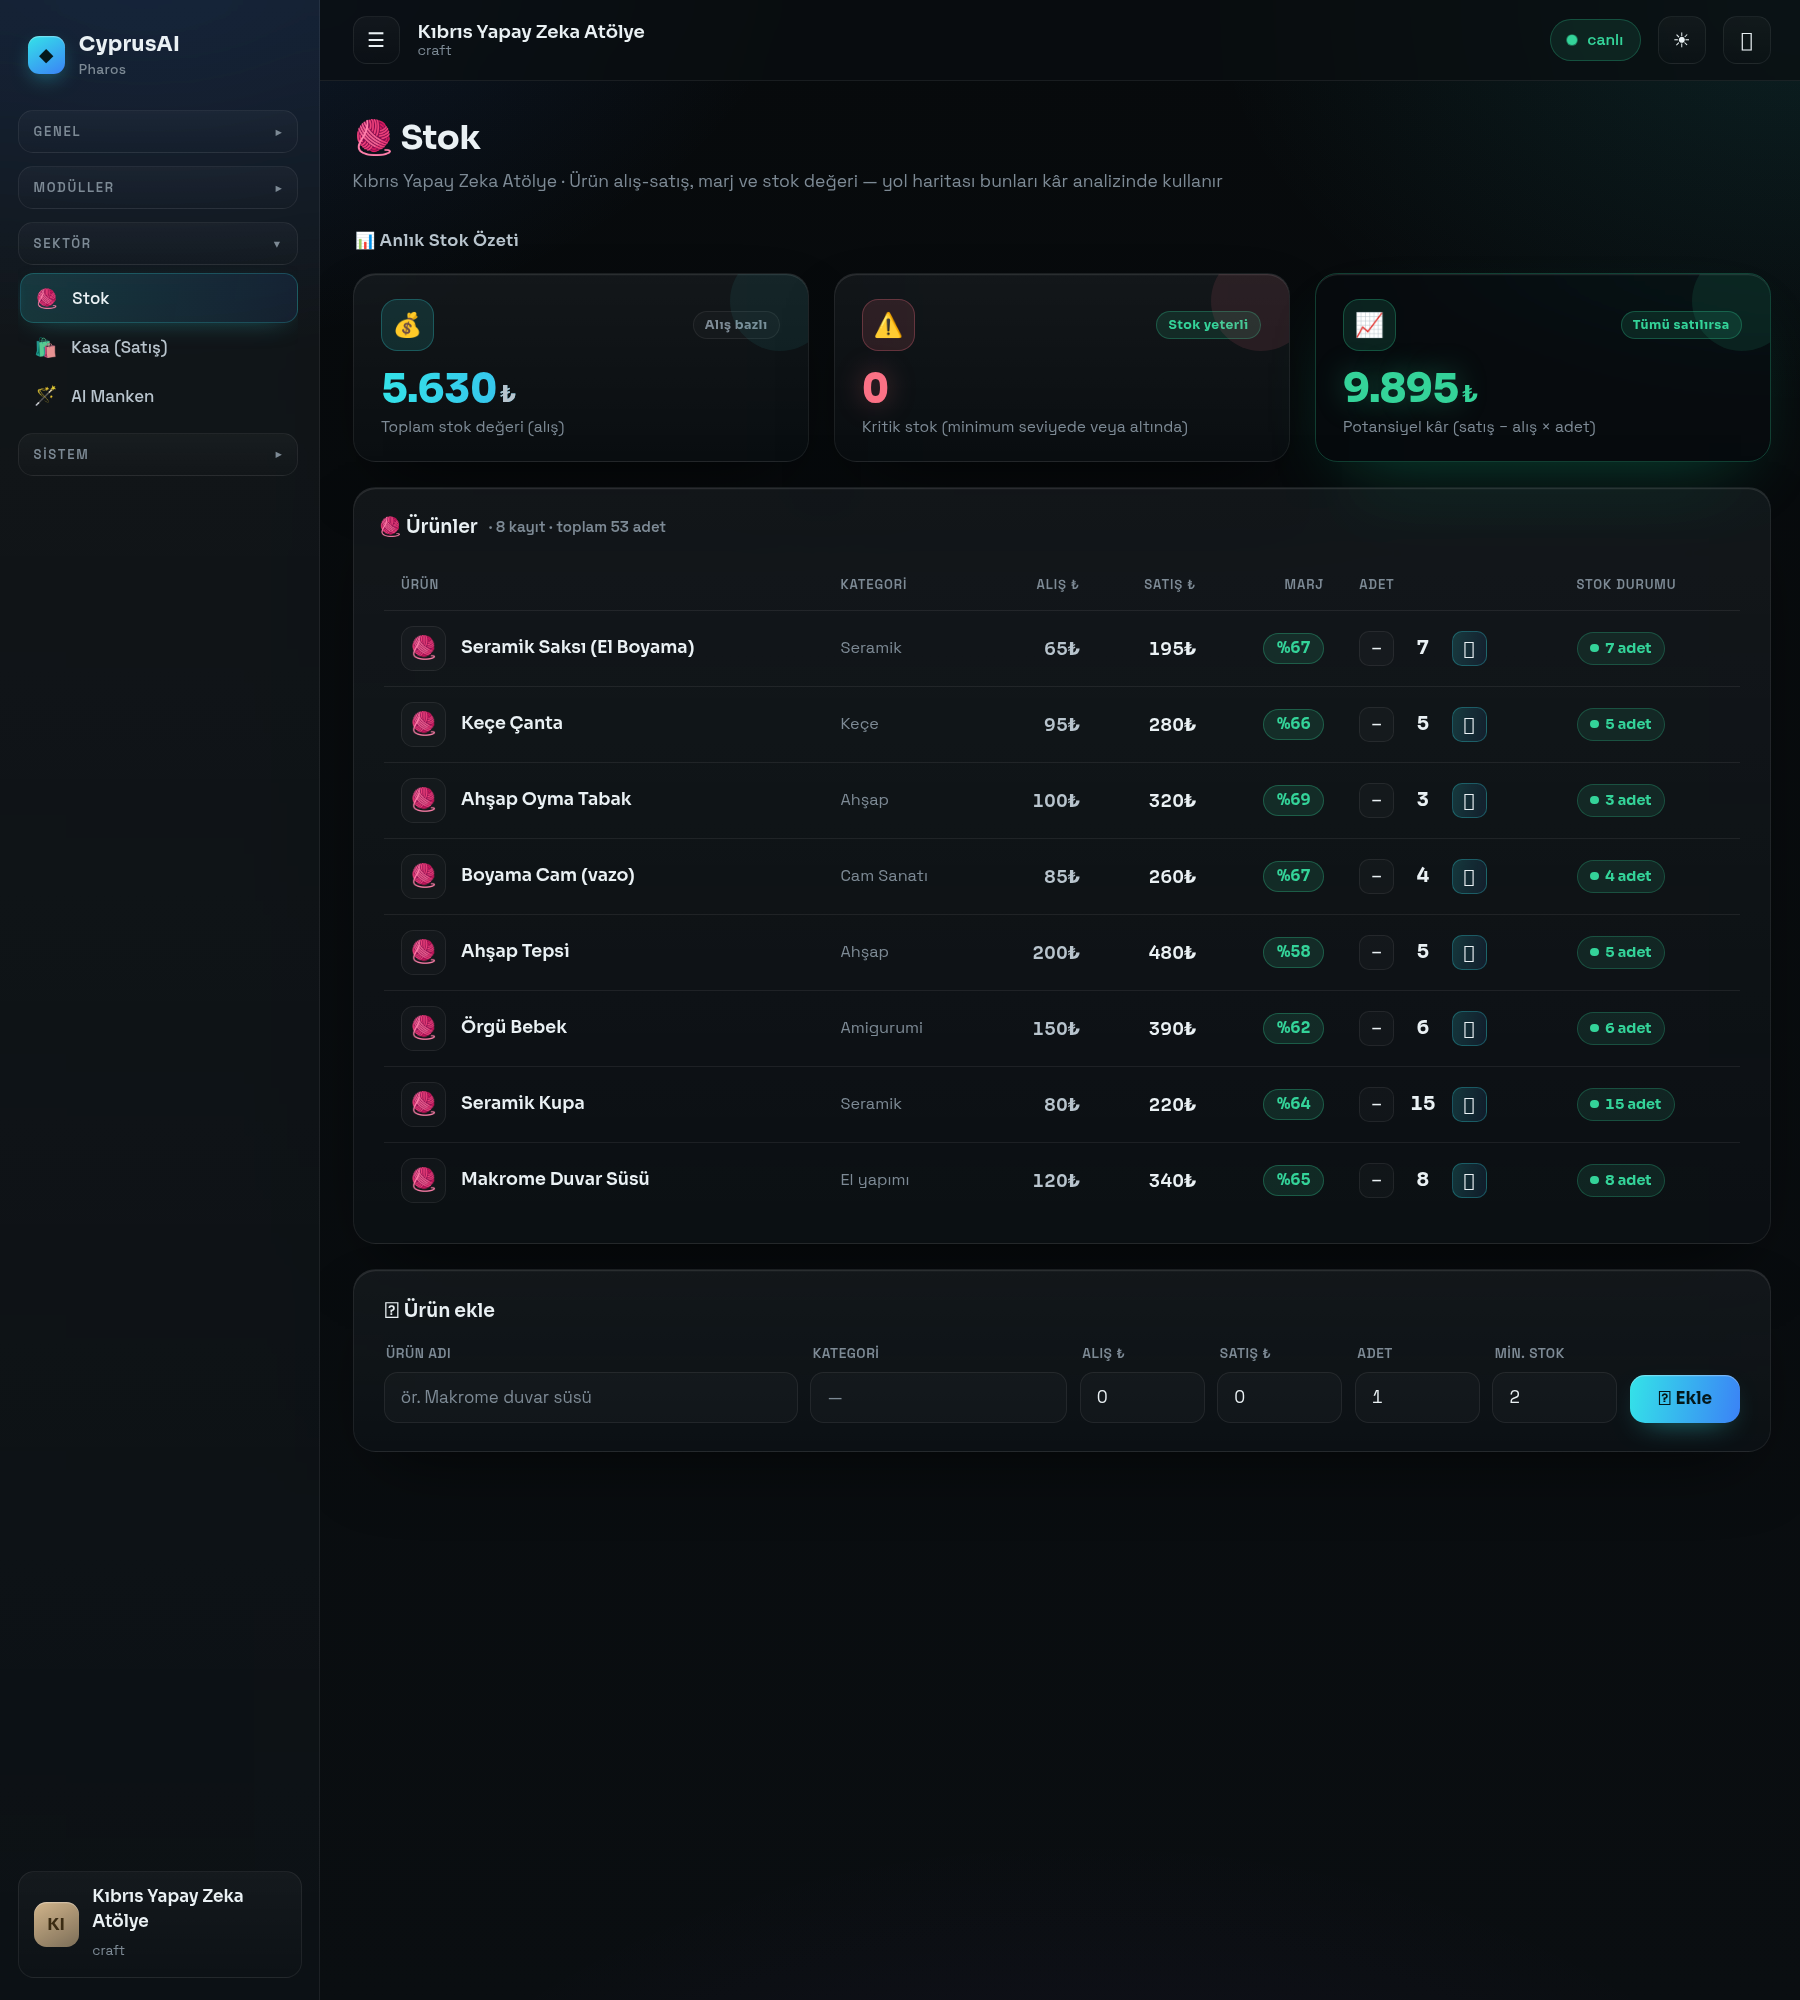
Task: Click the Tümü satılırsa badge
Action: click(x=1681, y=325)
